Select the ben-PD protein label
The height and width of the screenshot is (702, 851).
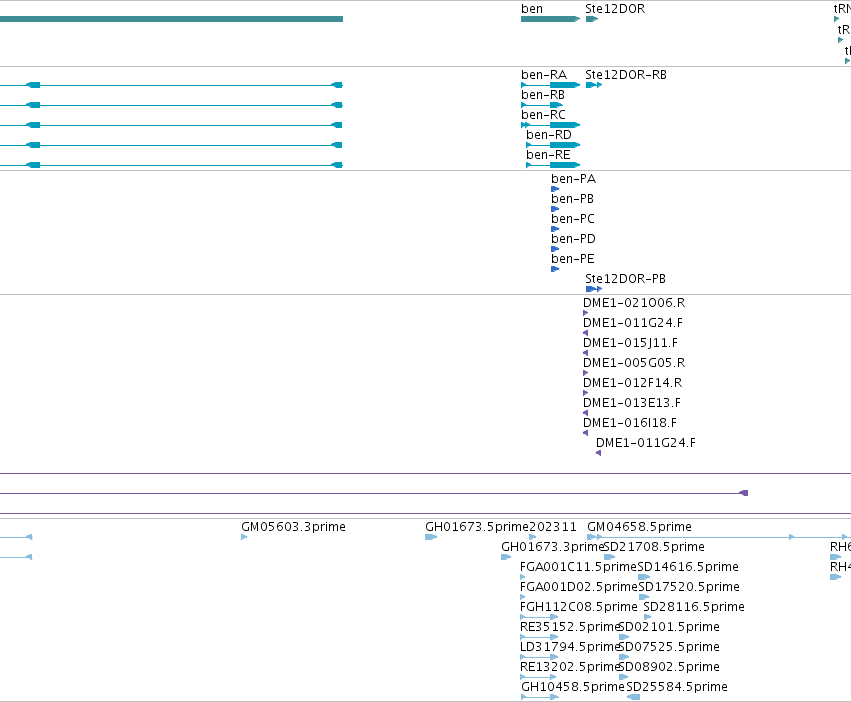(x=573, y=239)
